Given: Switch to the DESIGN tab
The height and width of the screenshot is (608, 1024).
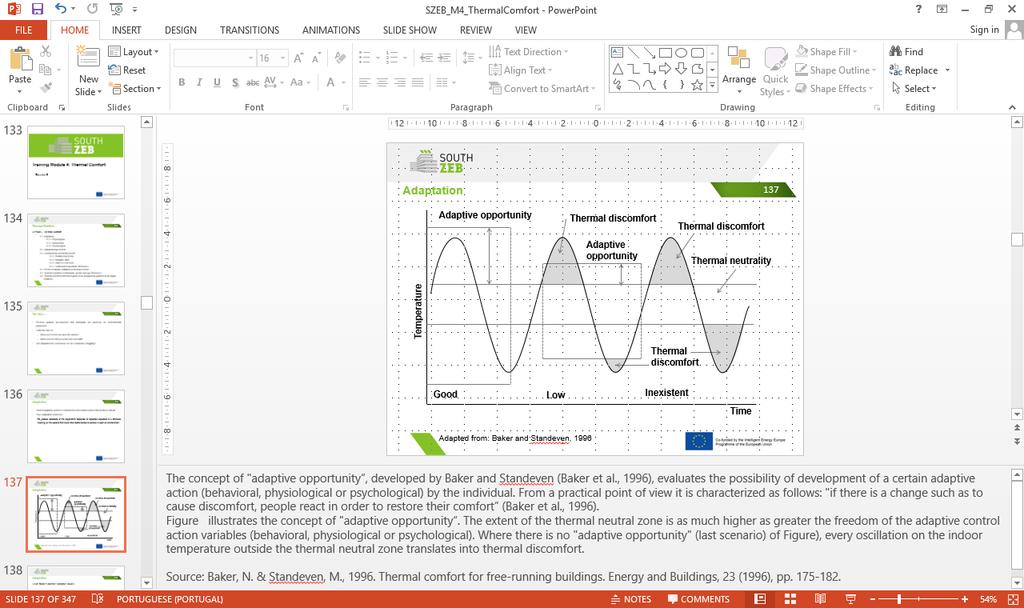Looking at the screenshot, I should pos(180,30).
